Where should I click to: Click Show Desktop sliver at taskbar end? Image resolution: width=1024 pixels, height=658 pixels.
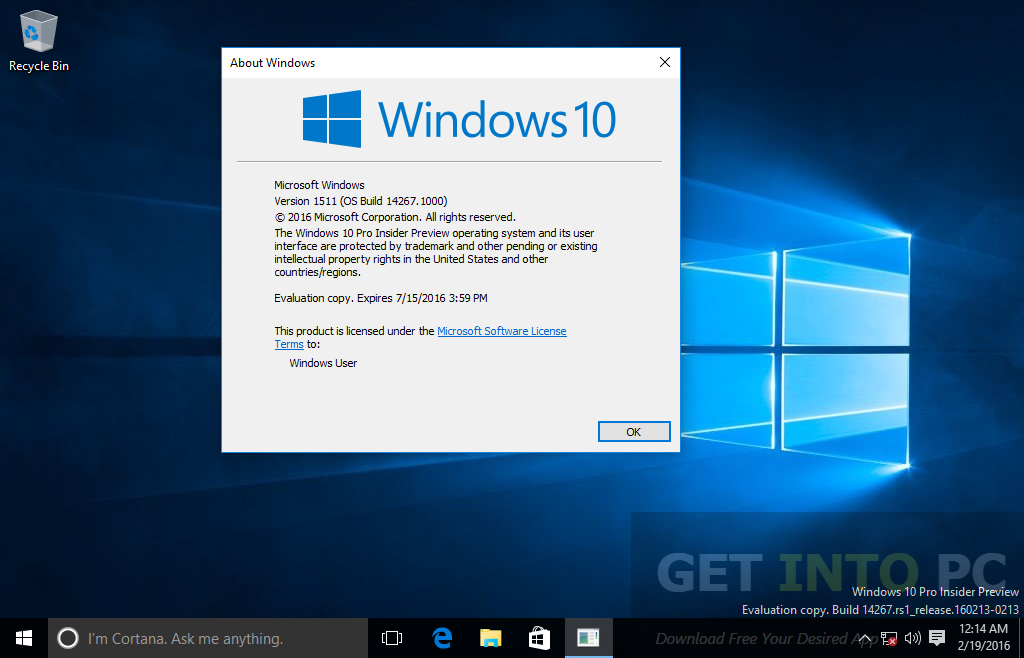tap(1021, 638)
